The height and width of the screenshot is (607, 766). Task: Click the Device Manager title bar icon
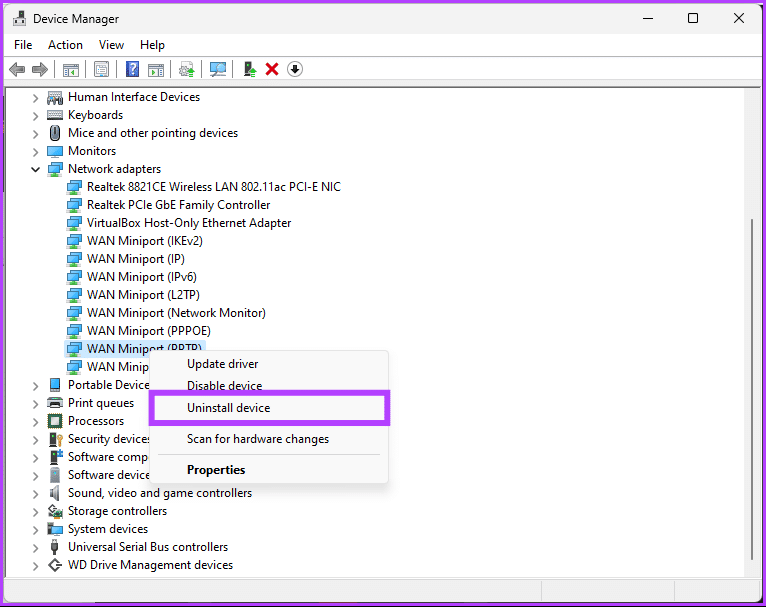pos(20,19)
